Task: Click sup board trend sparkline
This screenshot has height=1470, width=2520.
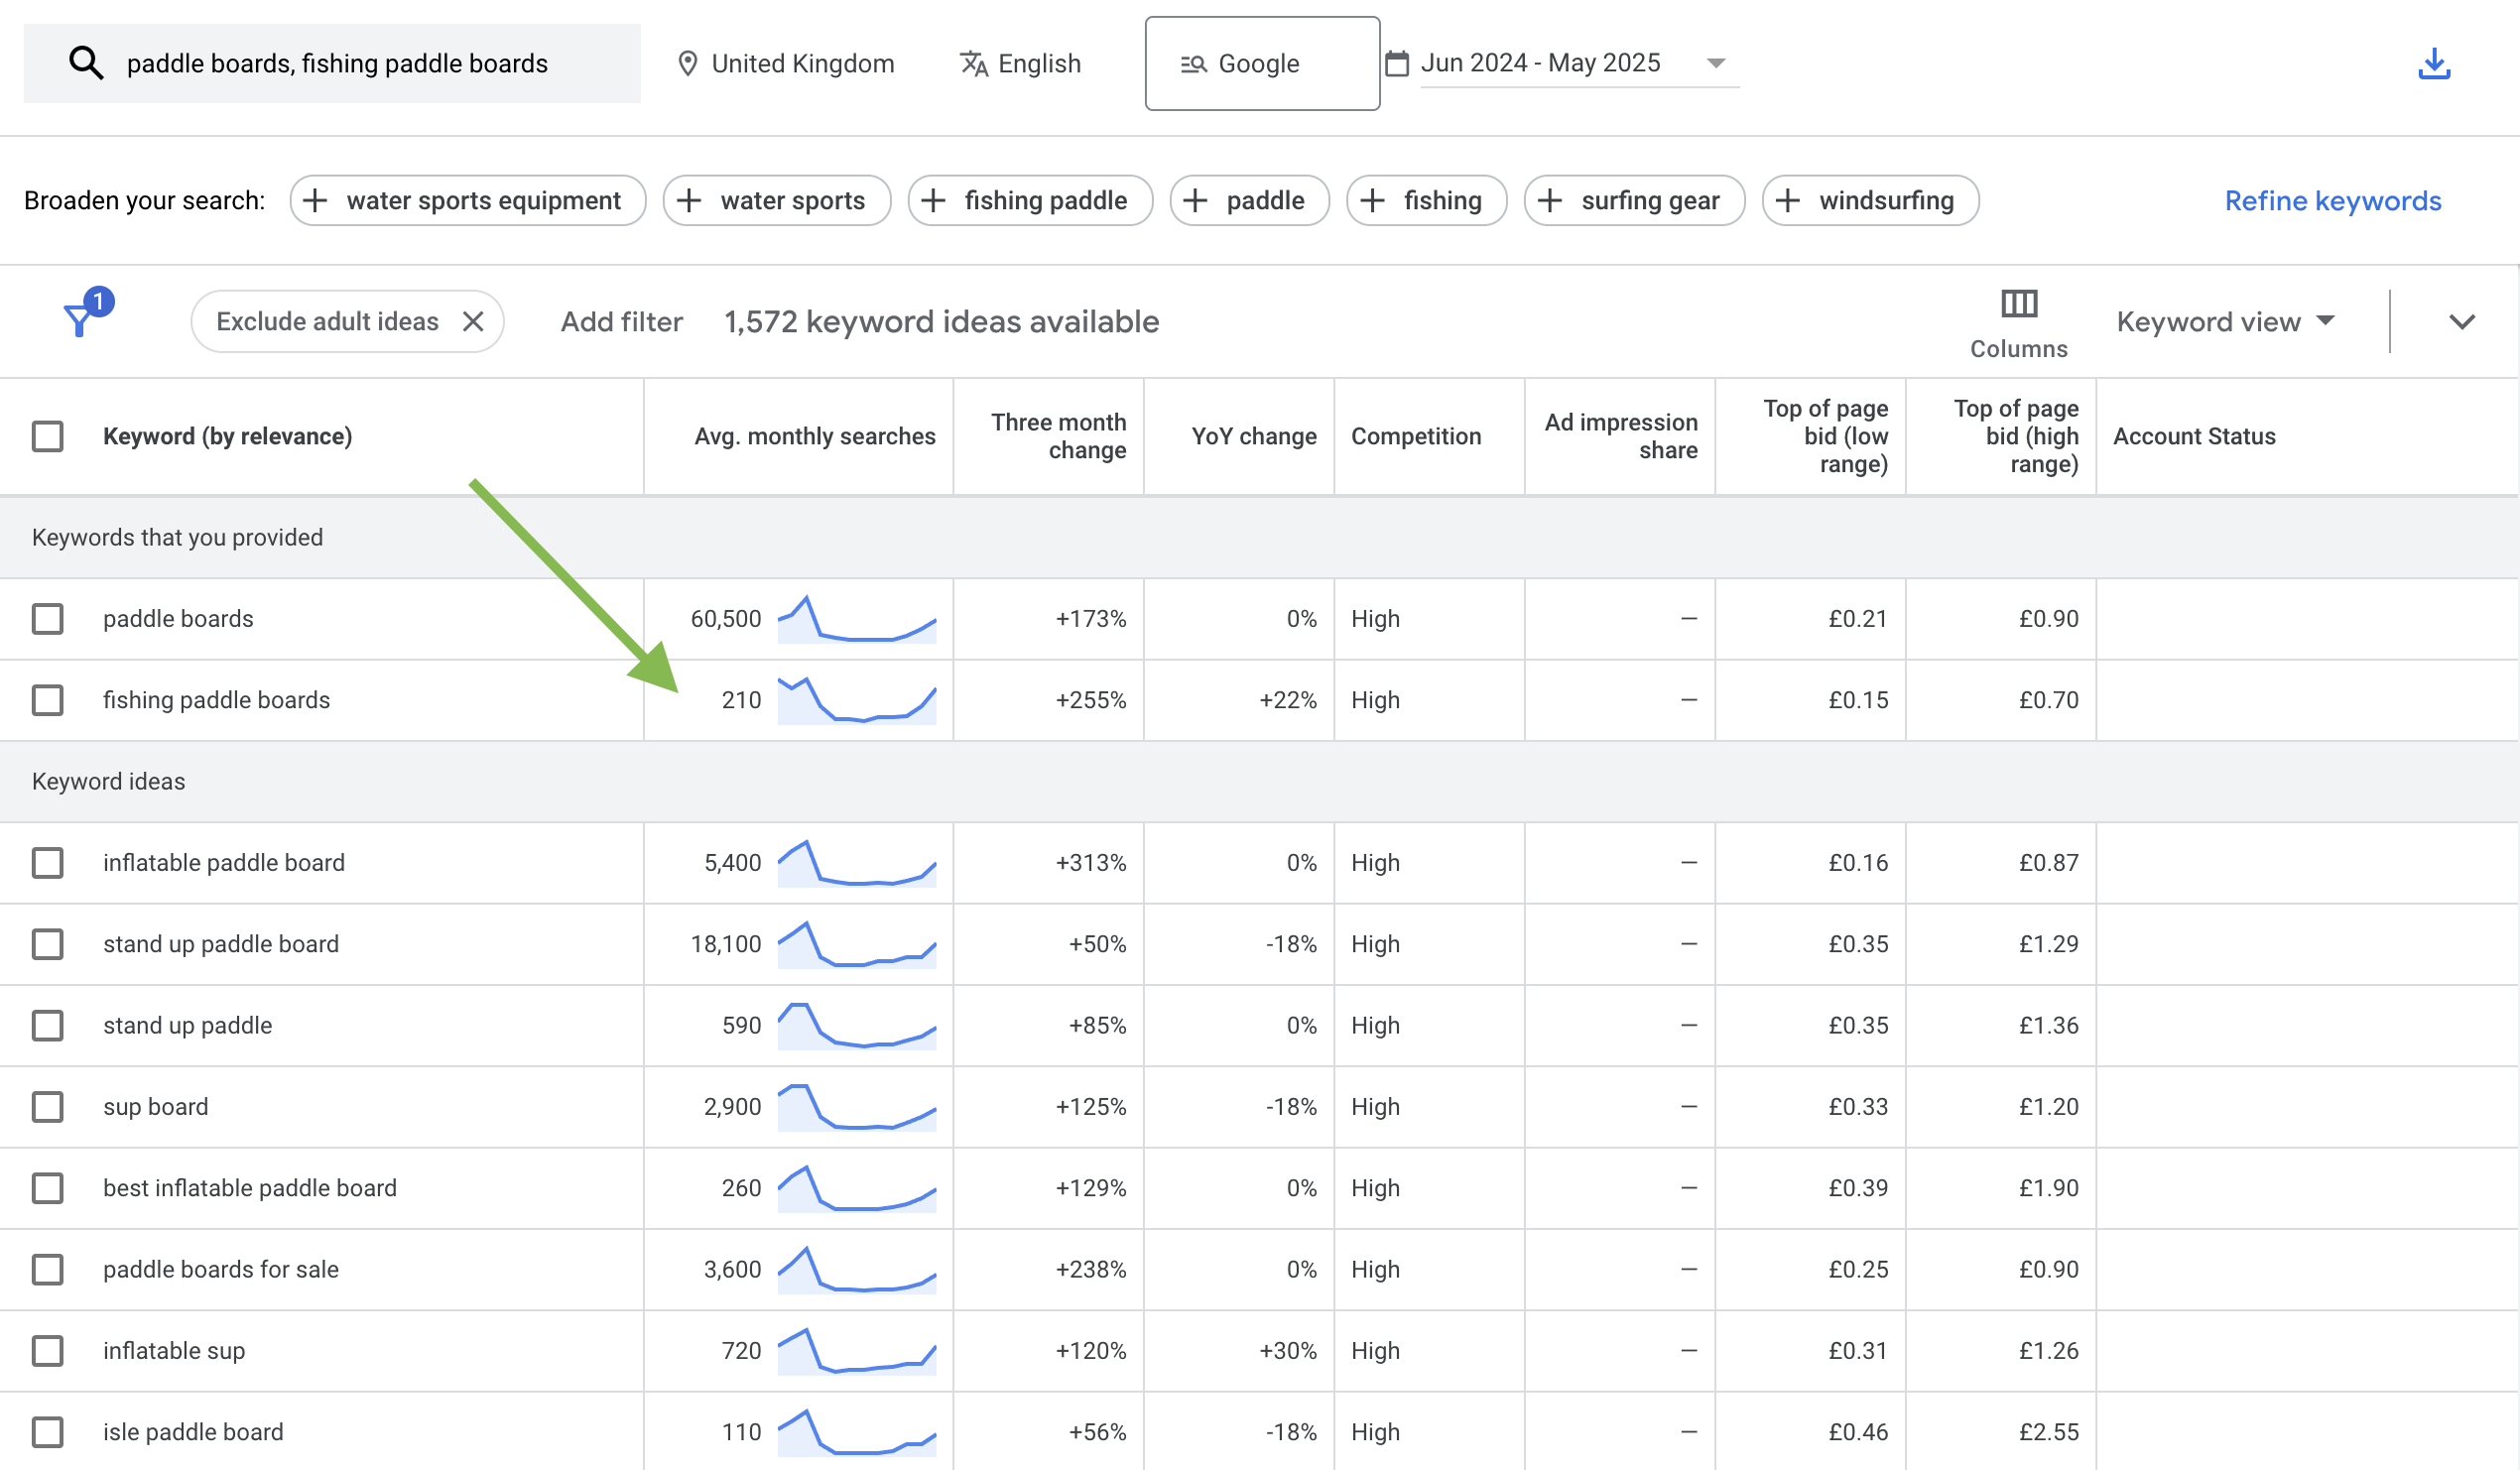Action: pyautogui.click(x=857, y=1107)
